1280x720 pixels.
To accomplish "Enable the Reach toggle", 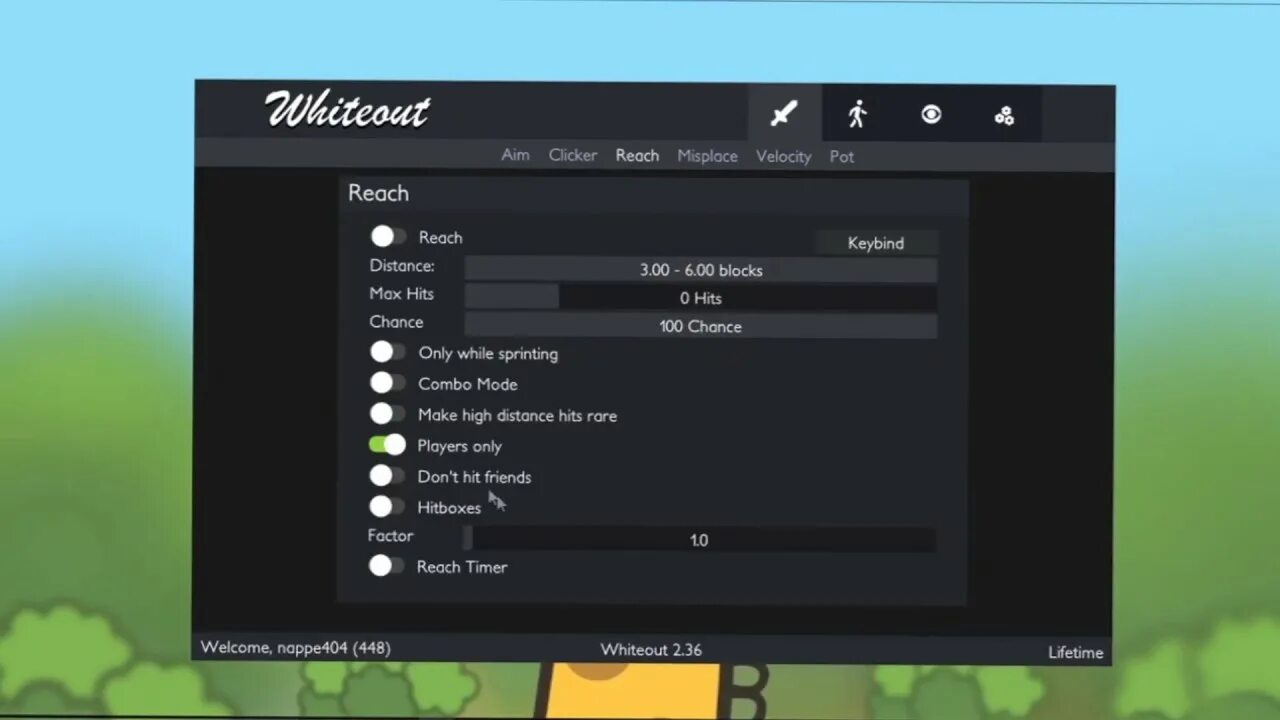I will [x=388, y=236].
